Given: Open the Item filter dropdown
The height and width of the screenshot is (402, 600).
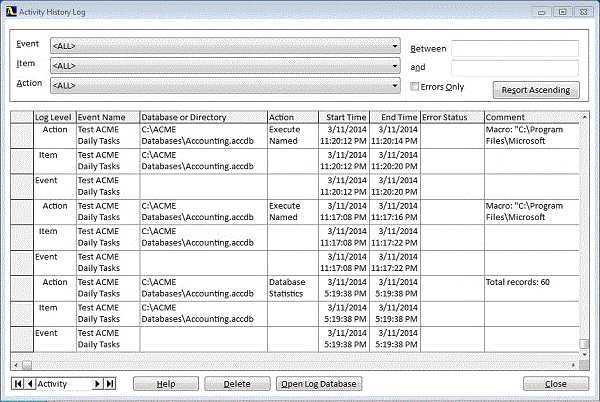Looking at the screenshot, I should (x=225, y=66).
